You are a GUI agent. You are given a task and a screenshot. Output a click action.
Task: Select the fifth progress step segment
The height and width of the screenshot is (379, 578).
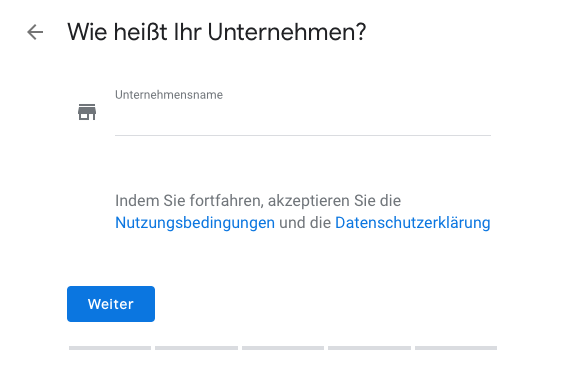pyautogui.click(x=456, y=348)
